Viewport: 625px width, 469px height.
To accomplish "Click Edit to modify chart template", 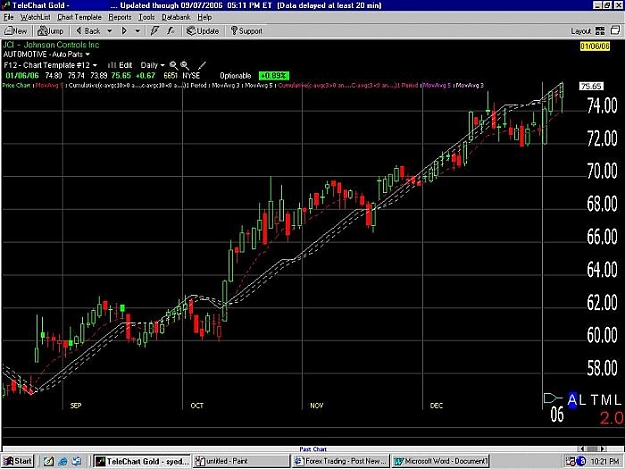I will coord(121,65).
